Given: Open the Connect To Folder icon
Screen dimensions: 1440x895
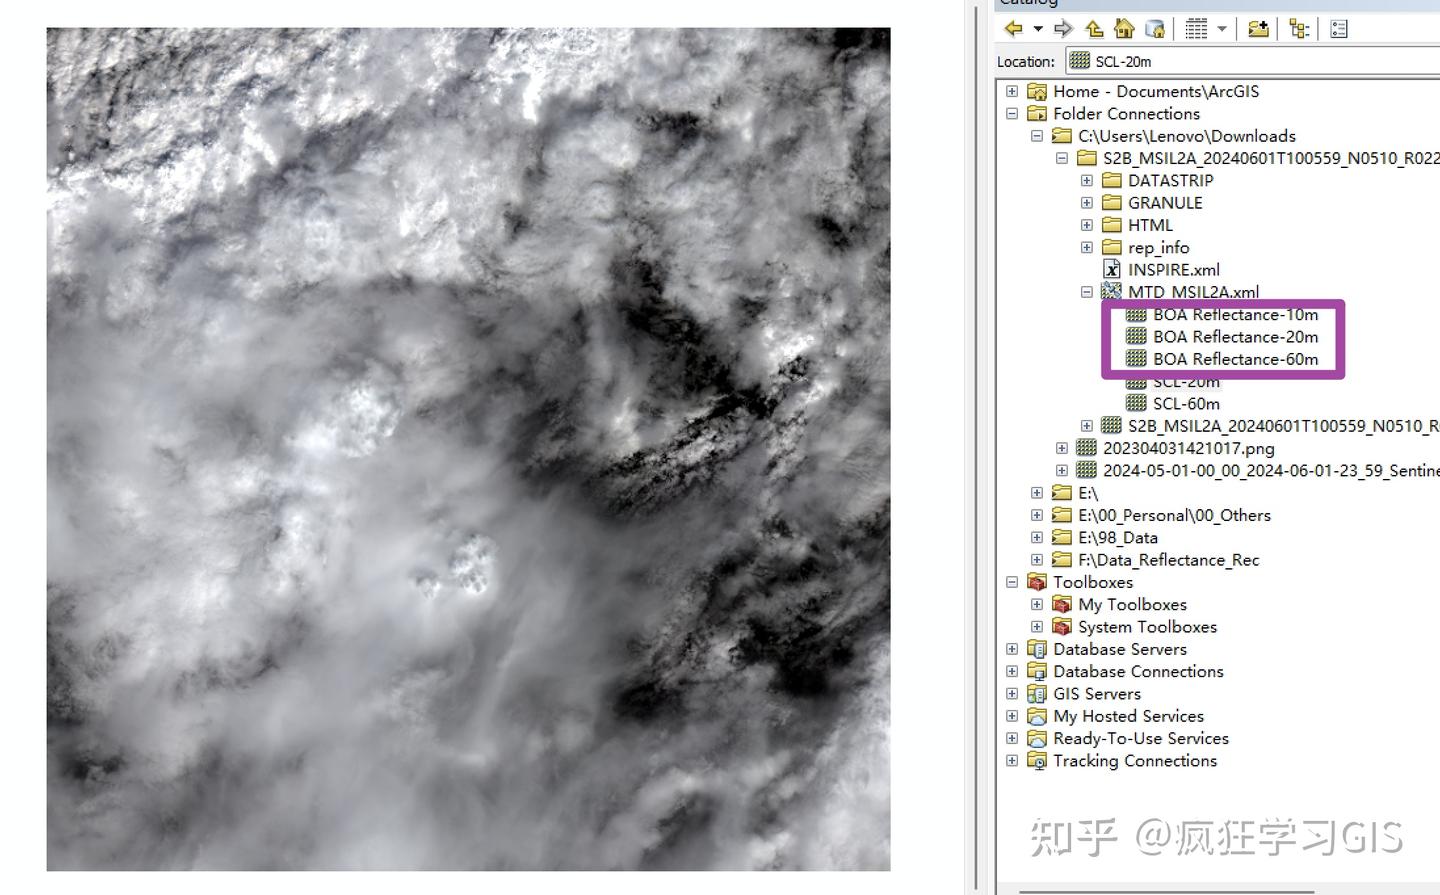Looking at the screenshot, I should (x=1259, y=28).
